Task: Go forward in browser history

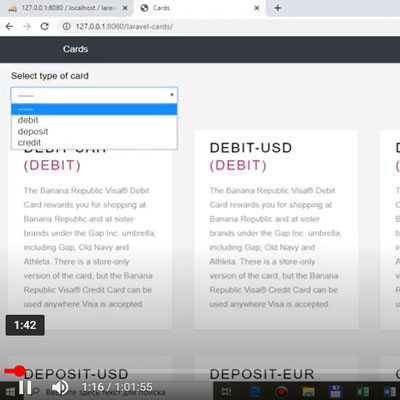Action: click(x=27, y=26)
